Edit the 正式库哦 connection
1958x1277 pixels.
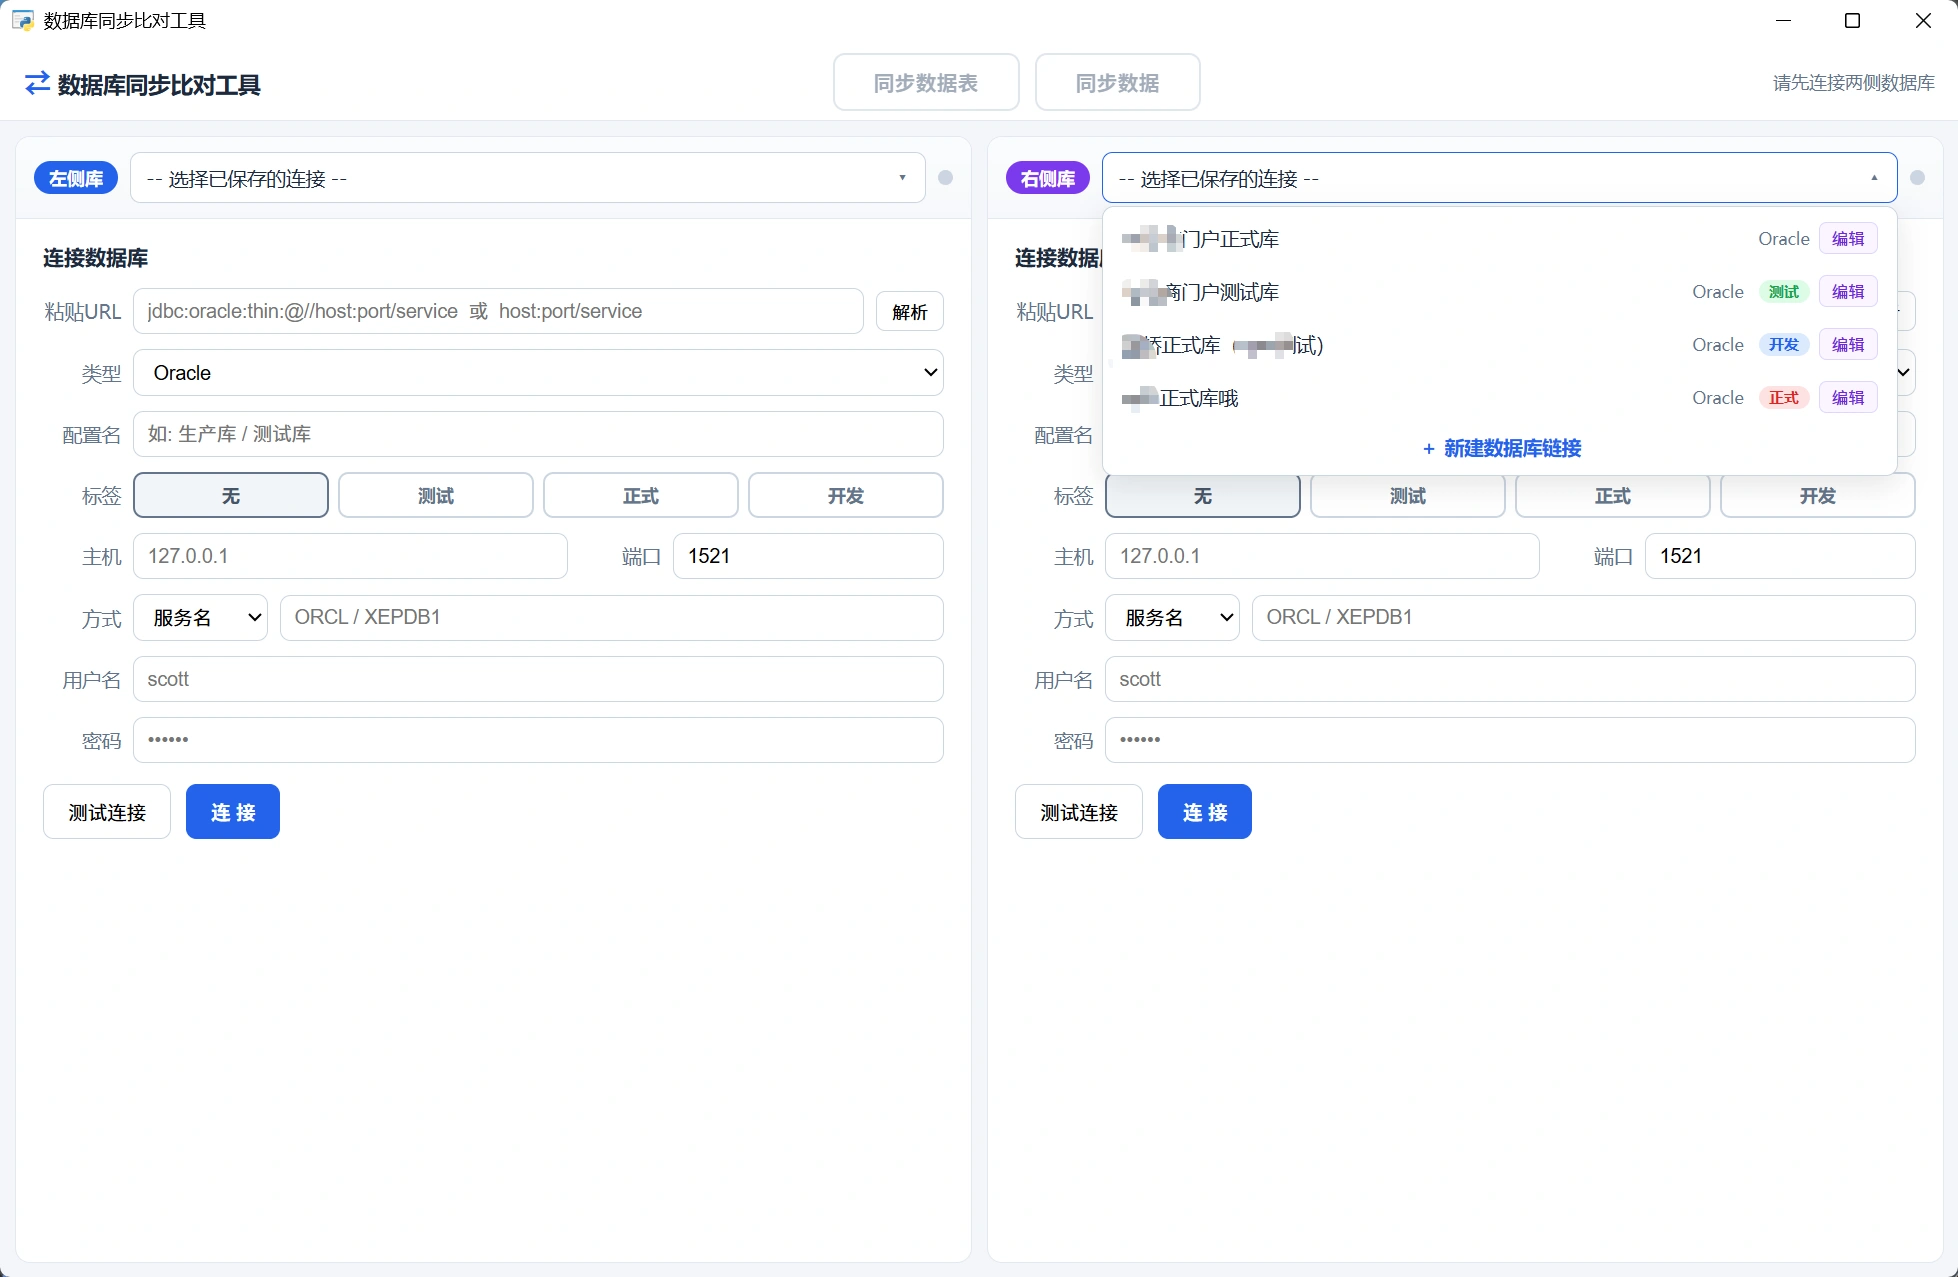pyautogui.click(x=1848, y=398)
